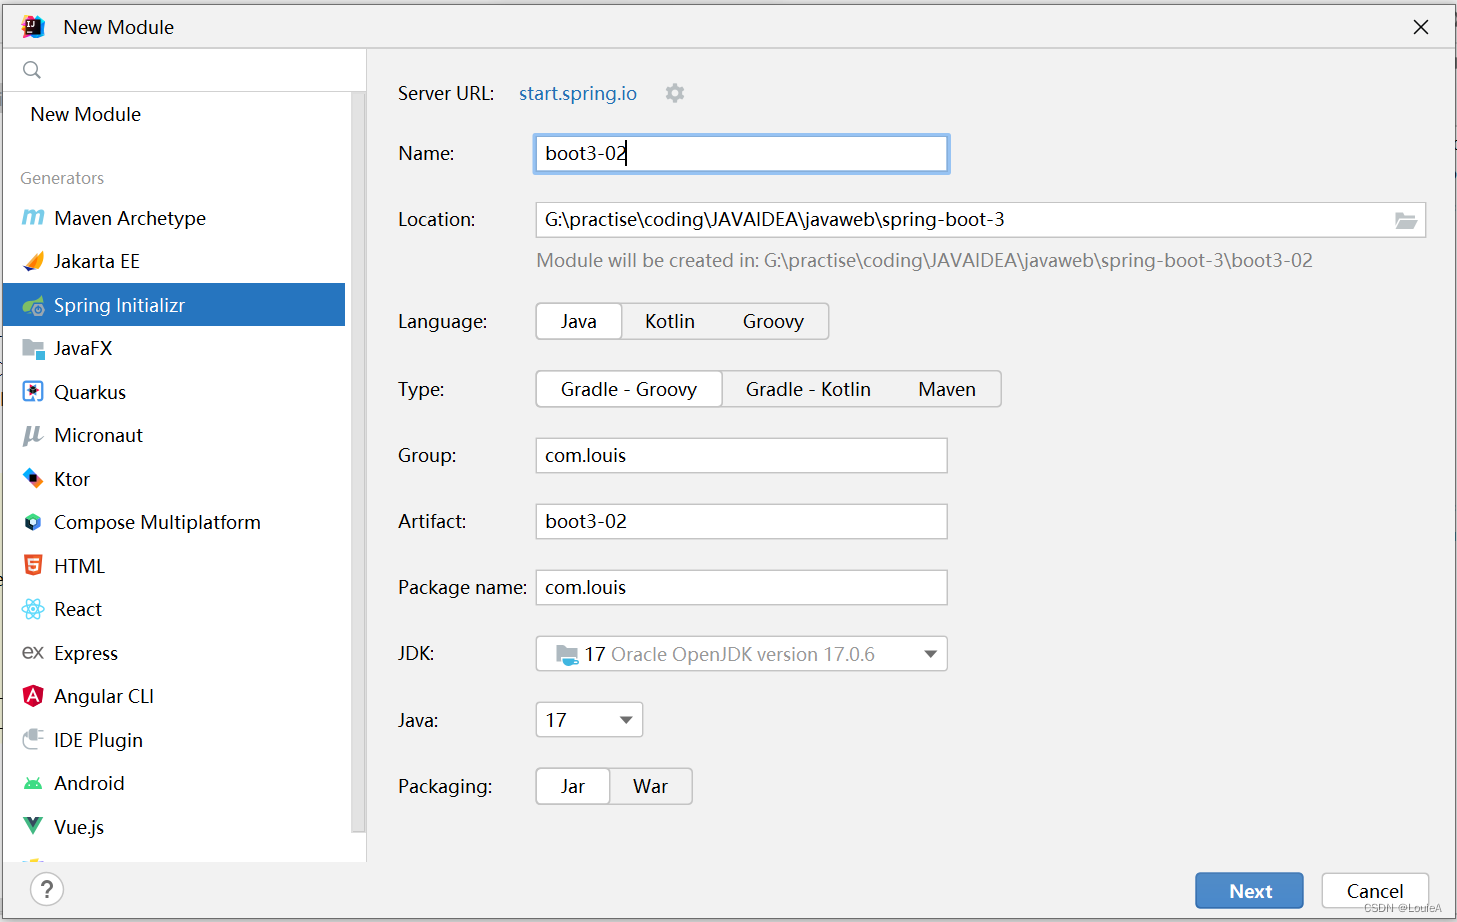
Task: Click the Maven Archetype generator icon
Action: (x=33, y=218)
